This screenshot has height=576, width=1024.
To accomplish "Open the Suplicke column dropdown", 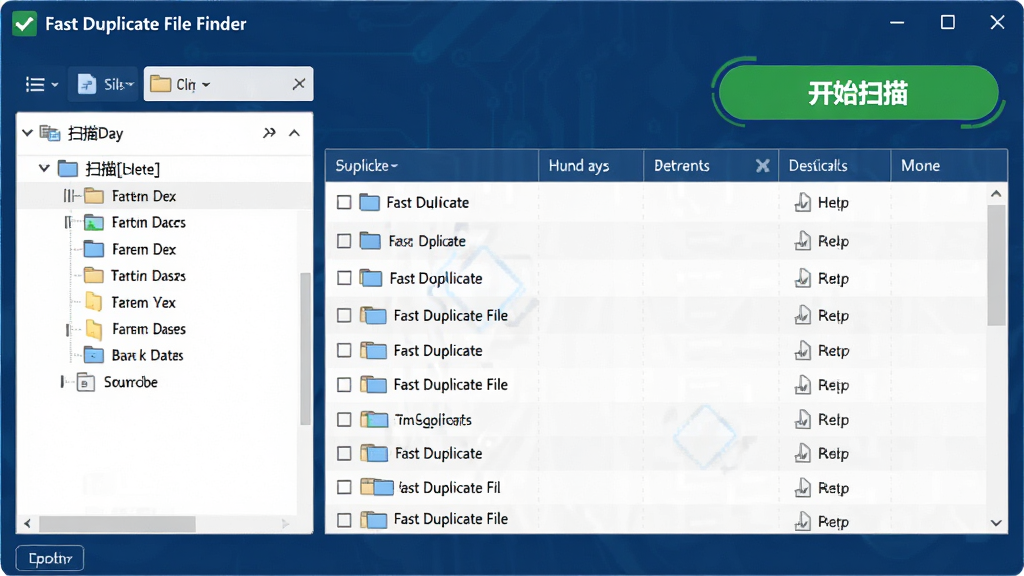I will tap(394, 167).
